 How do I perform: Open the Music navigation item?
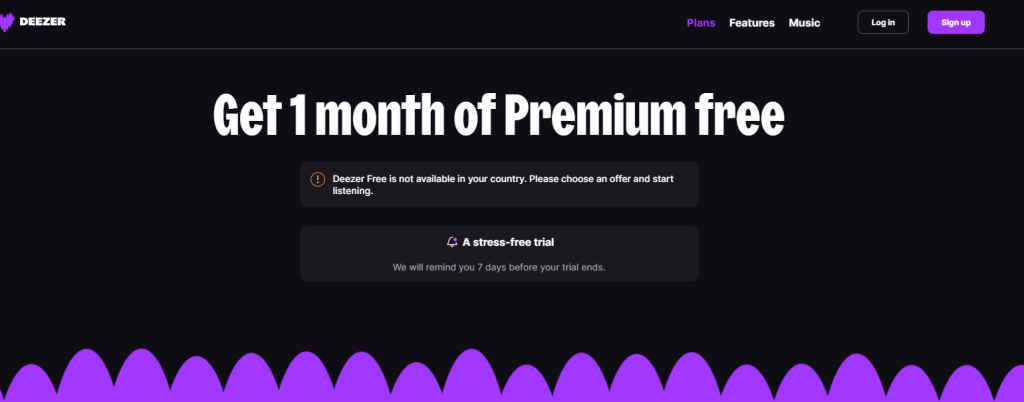point(804,23)
